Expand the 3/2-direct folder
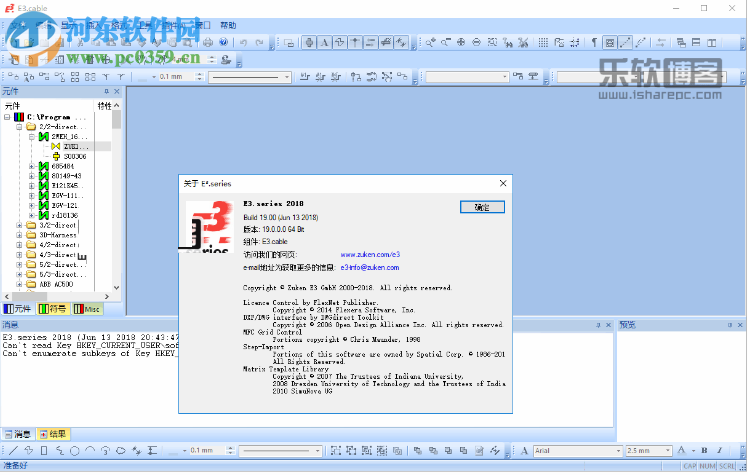 click(19, 225)
